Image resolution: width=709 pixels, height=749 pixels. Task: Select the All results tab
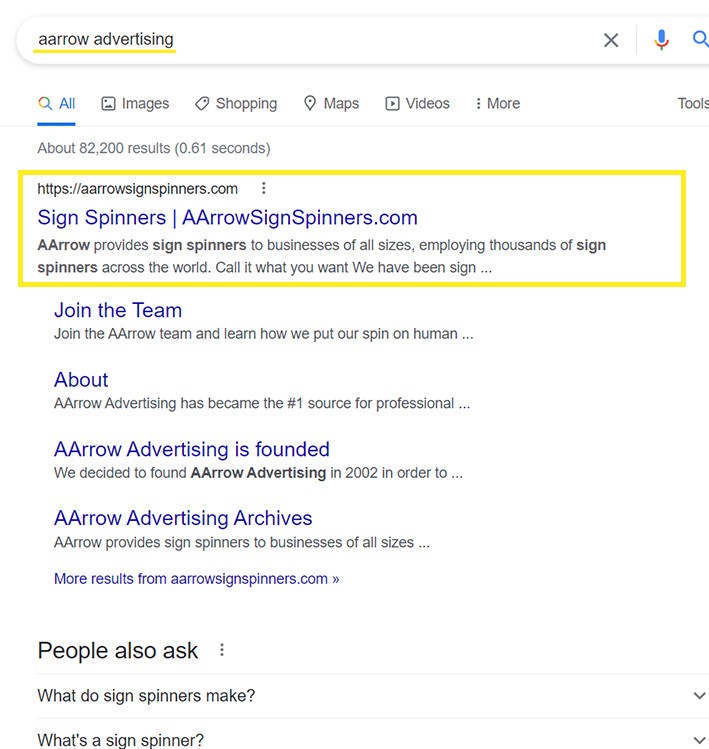tap(57, 104)
